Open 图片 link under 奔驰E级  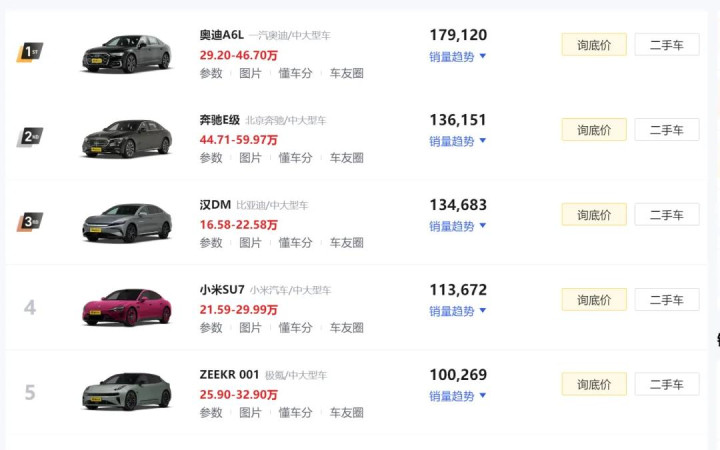(x=250, y=158)
